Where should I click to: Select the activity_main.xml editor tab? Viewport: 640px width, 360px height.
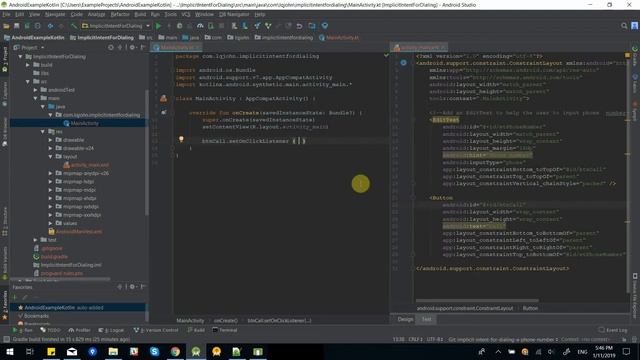click(x=419, y=47)
